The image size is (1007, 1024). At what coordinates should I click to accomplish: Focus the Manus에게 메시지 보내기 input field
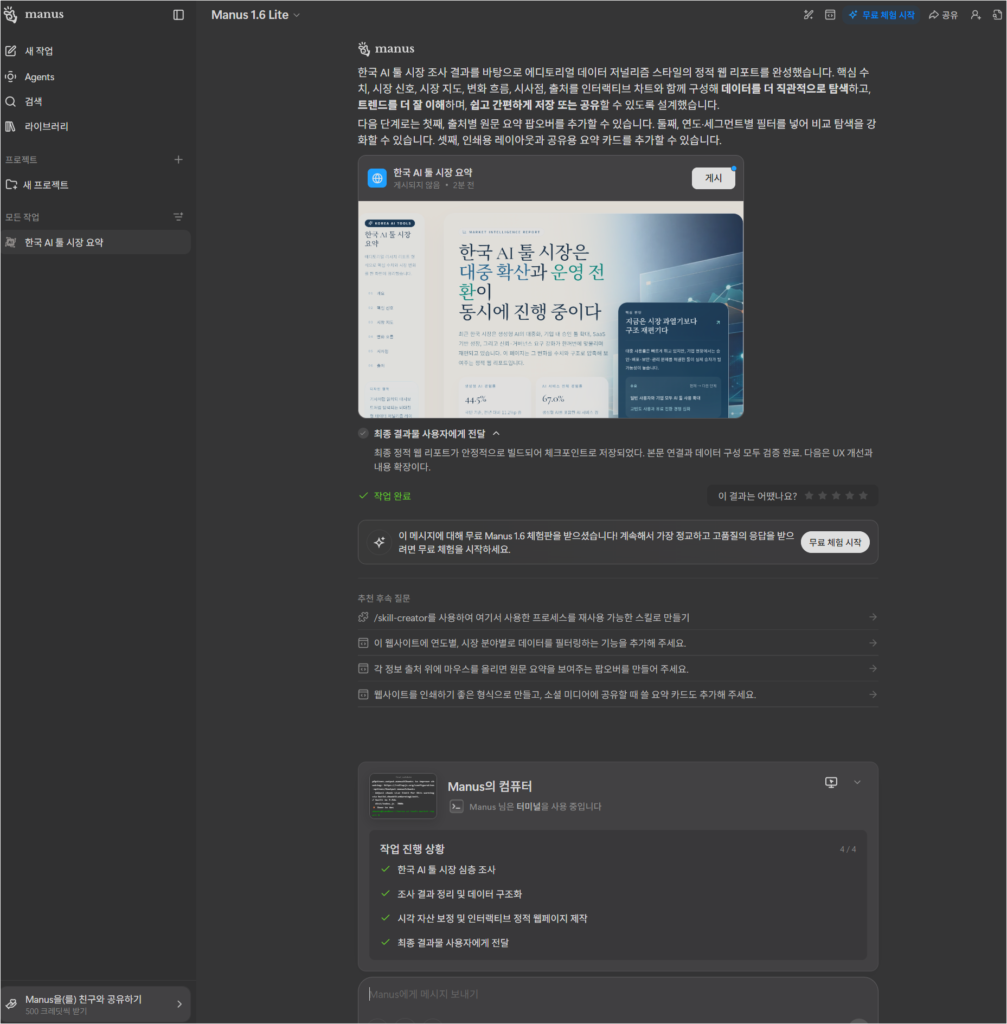click(600, 994)
